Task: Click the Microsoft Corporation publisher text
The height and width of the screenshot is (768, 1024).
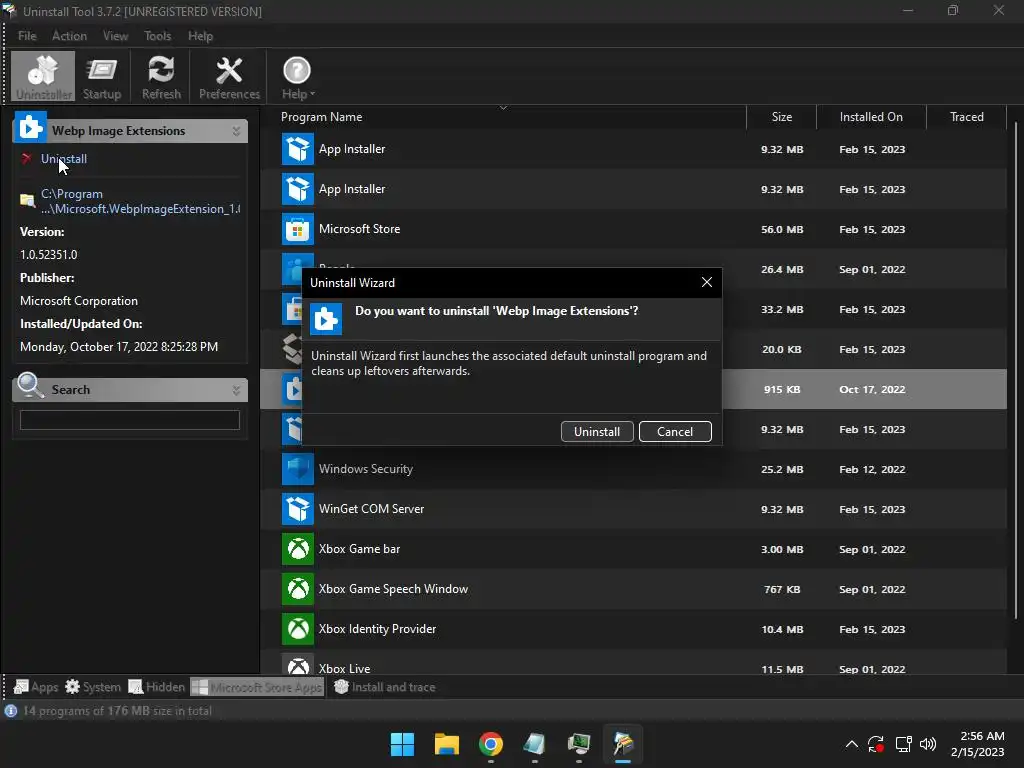Action: click(79, 301)
